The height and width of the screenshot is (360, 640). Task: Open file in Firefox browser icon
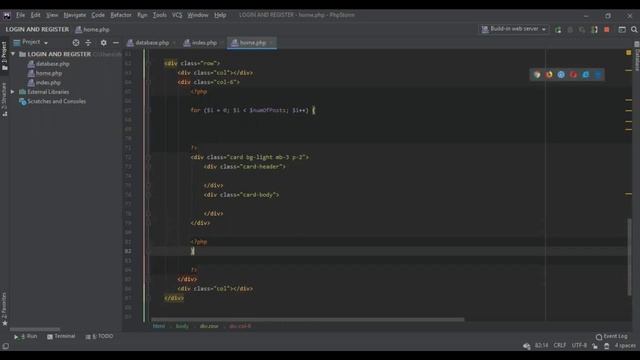(549, 74)
